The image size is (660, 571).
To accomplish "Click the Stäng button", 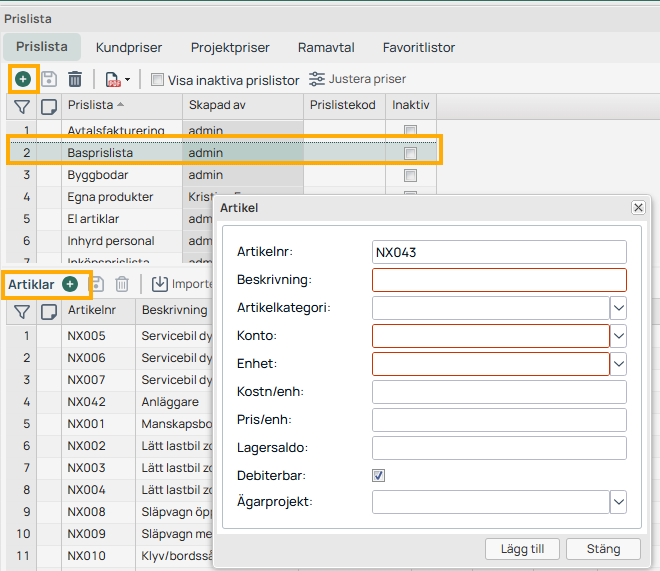I will pyautogui.click(x=603, y=549).
